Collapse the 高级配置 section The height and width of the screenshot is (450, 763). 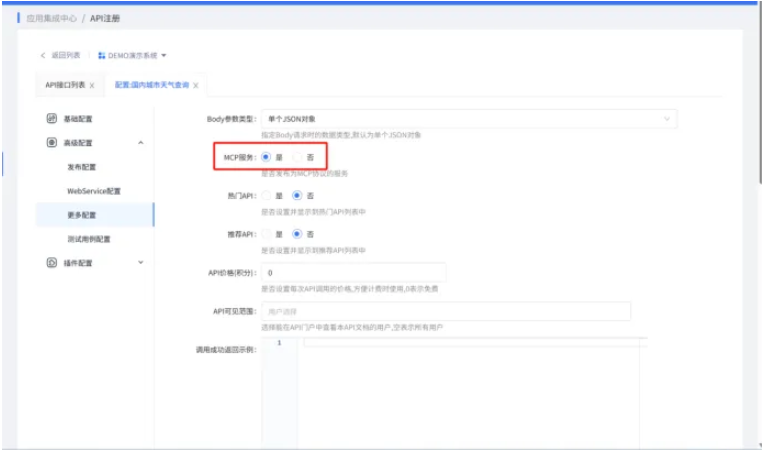(x=140, y=143)
